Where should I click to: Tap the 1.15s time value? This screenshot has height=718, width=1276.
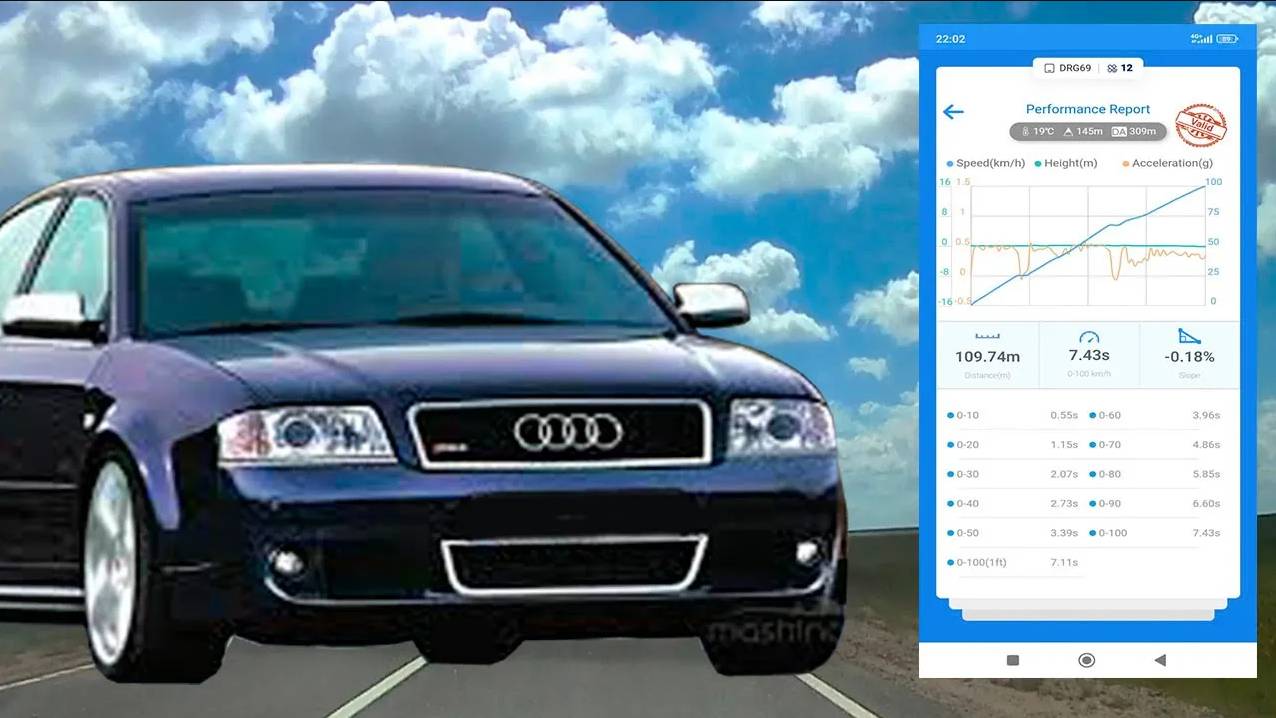(1064, 444)
